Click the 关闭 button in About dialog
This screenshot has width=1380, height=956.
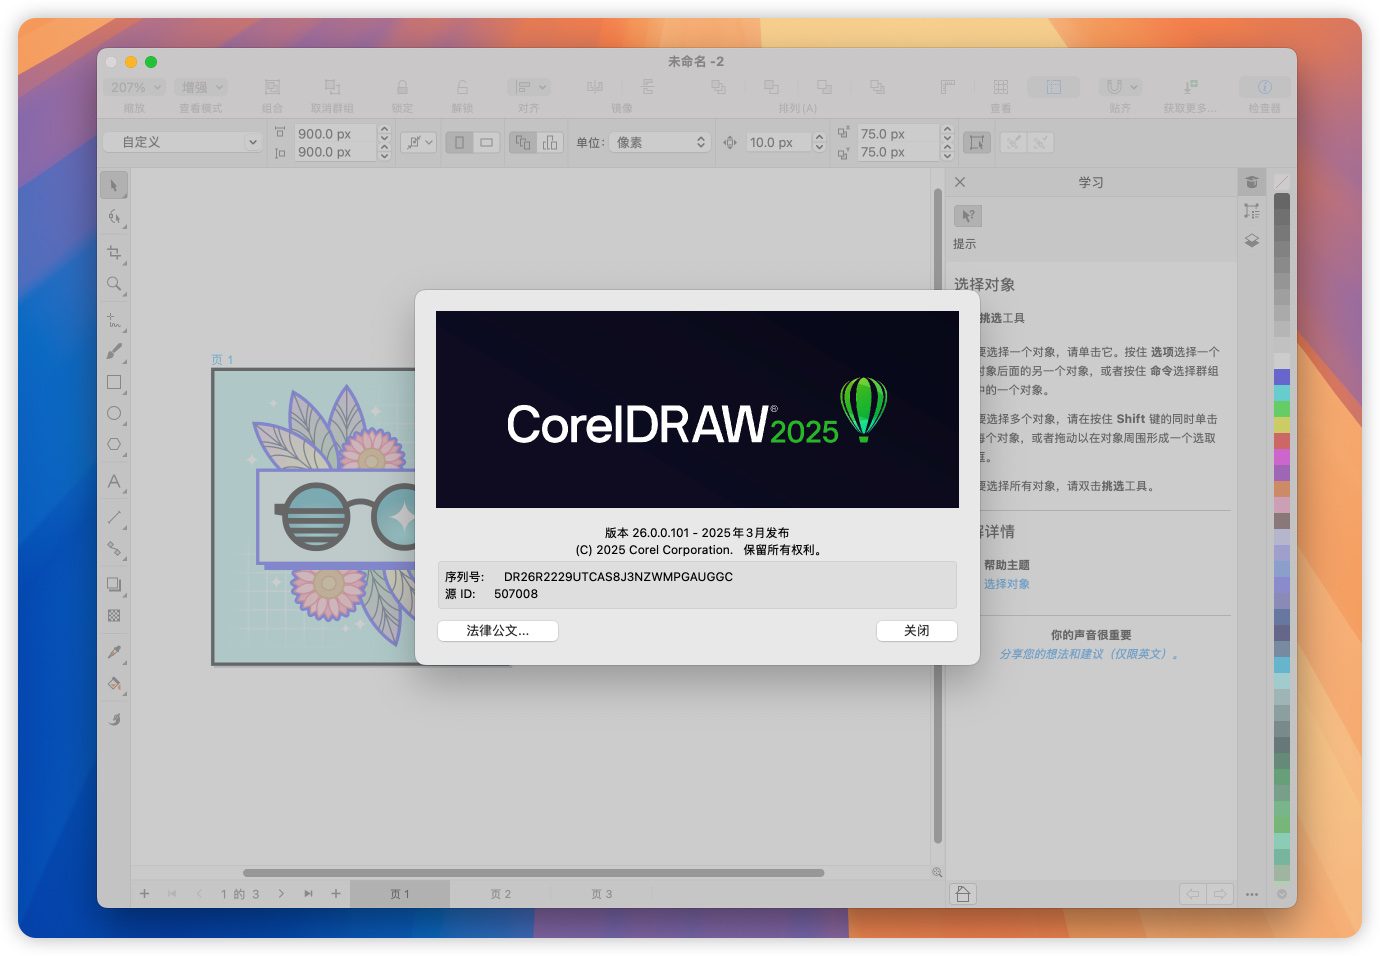(x=917, y=631)
